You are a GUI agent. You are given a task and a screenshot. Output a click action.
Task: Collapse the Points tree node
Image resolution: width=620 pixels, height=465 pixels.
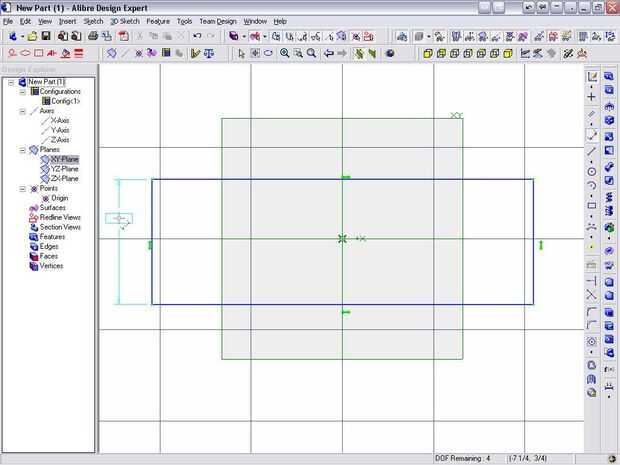pos(23,189)
